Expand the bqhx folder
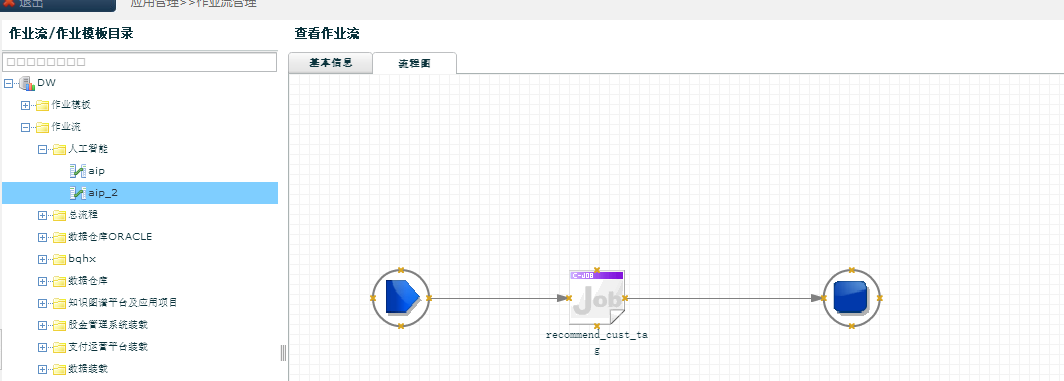This screenshot has width=1064, height=381. click(x=42, y=259)
